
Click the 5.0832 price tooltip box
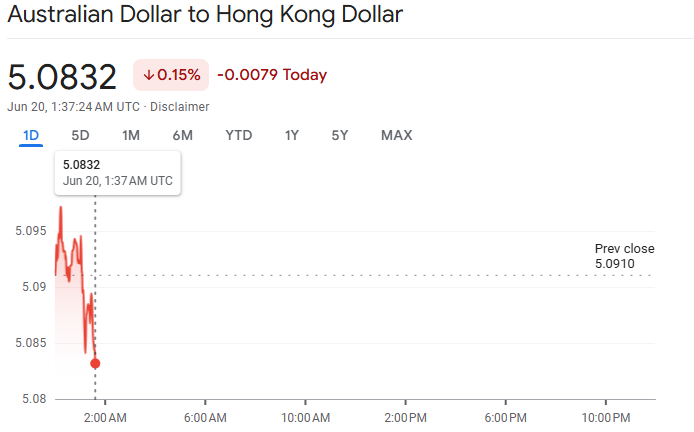click(118, 173)
